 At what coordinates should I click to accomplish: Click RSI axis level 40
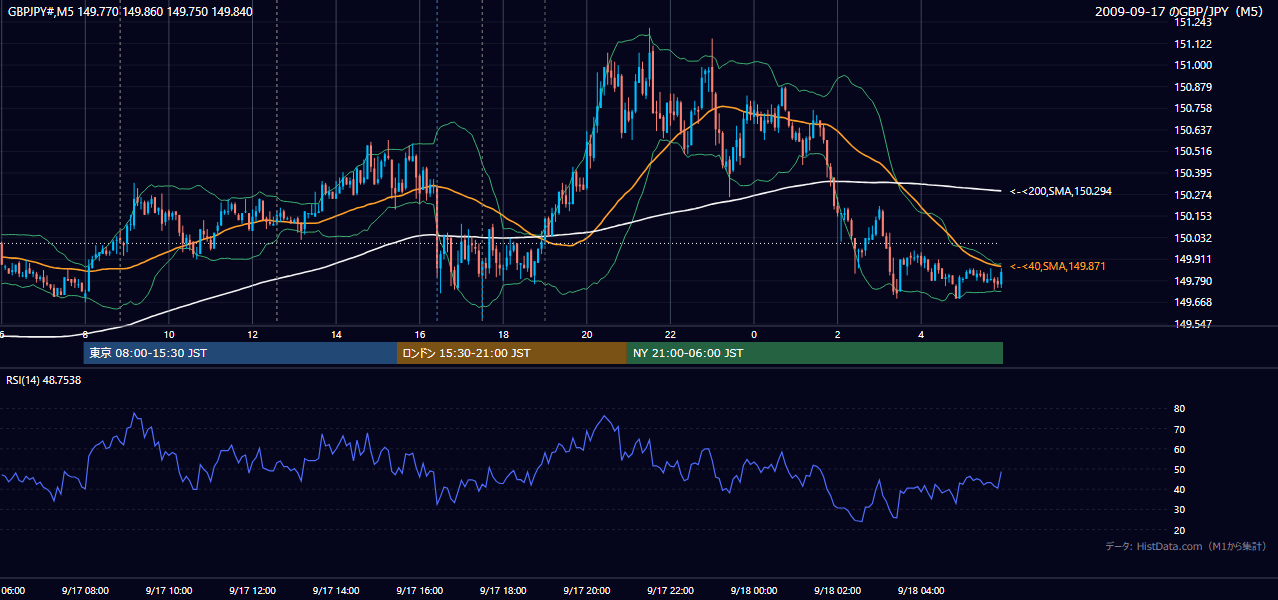click(x=1180, y=489)
